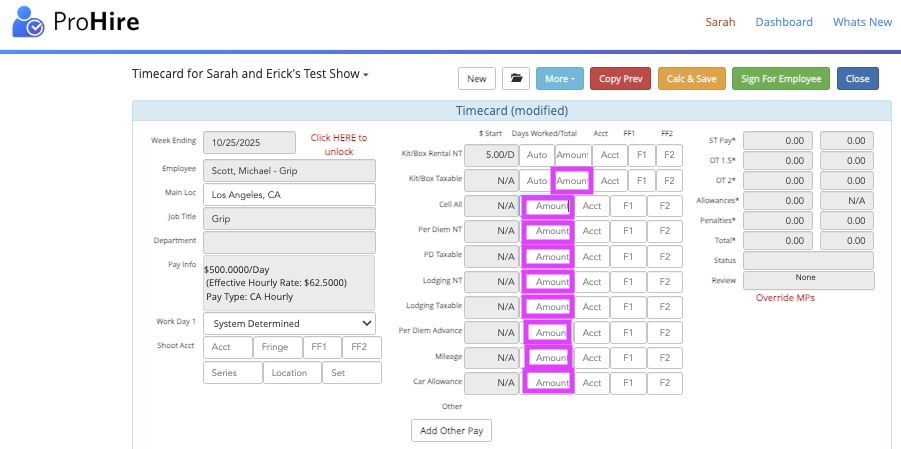Viewport: 901px width, 449px height.
Task: Click 'Click HERE to unlock' link
Action: coord(339,144)
